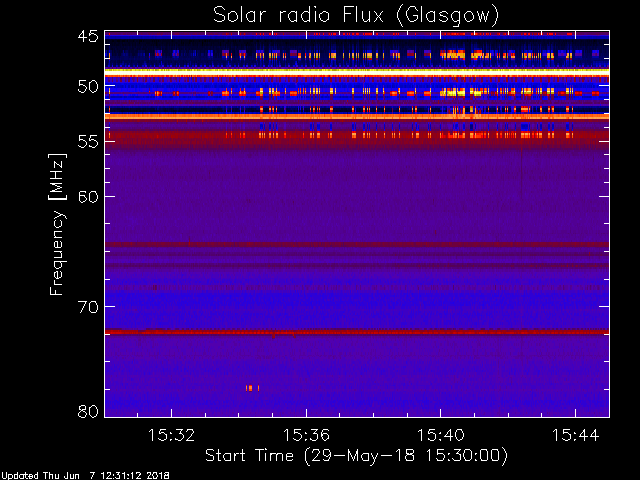Click the 15:36 time axis label
Screen dimensions: 640x480
click(306, 435)
